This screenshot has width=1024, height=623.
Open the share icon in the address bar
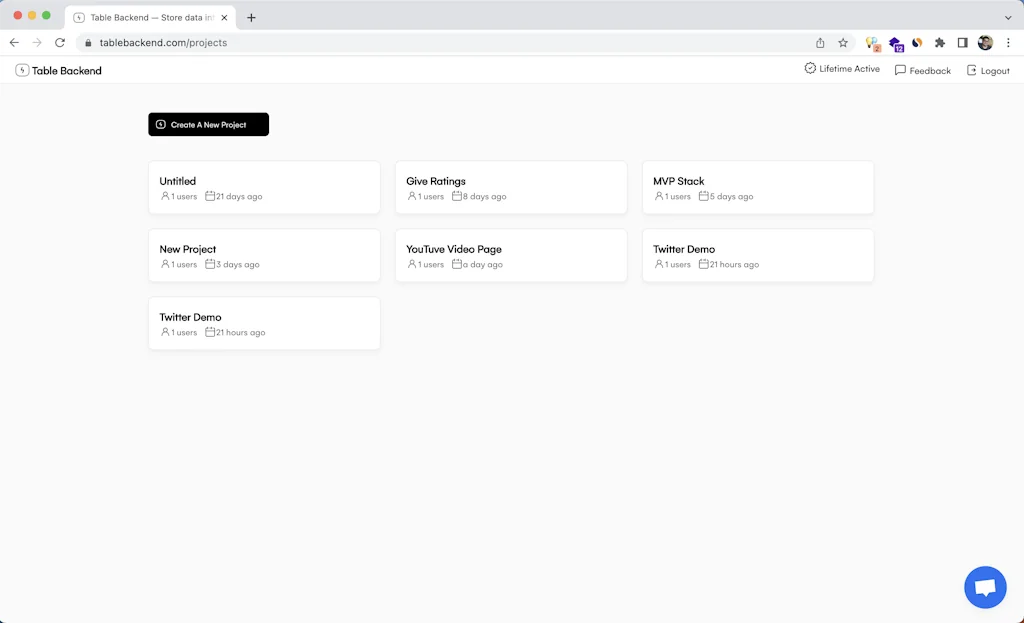819,43
